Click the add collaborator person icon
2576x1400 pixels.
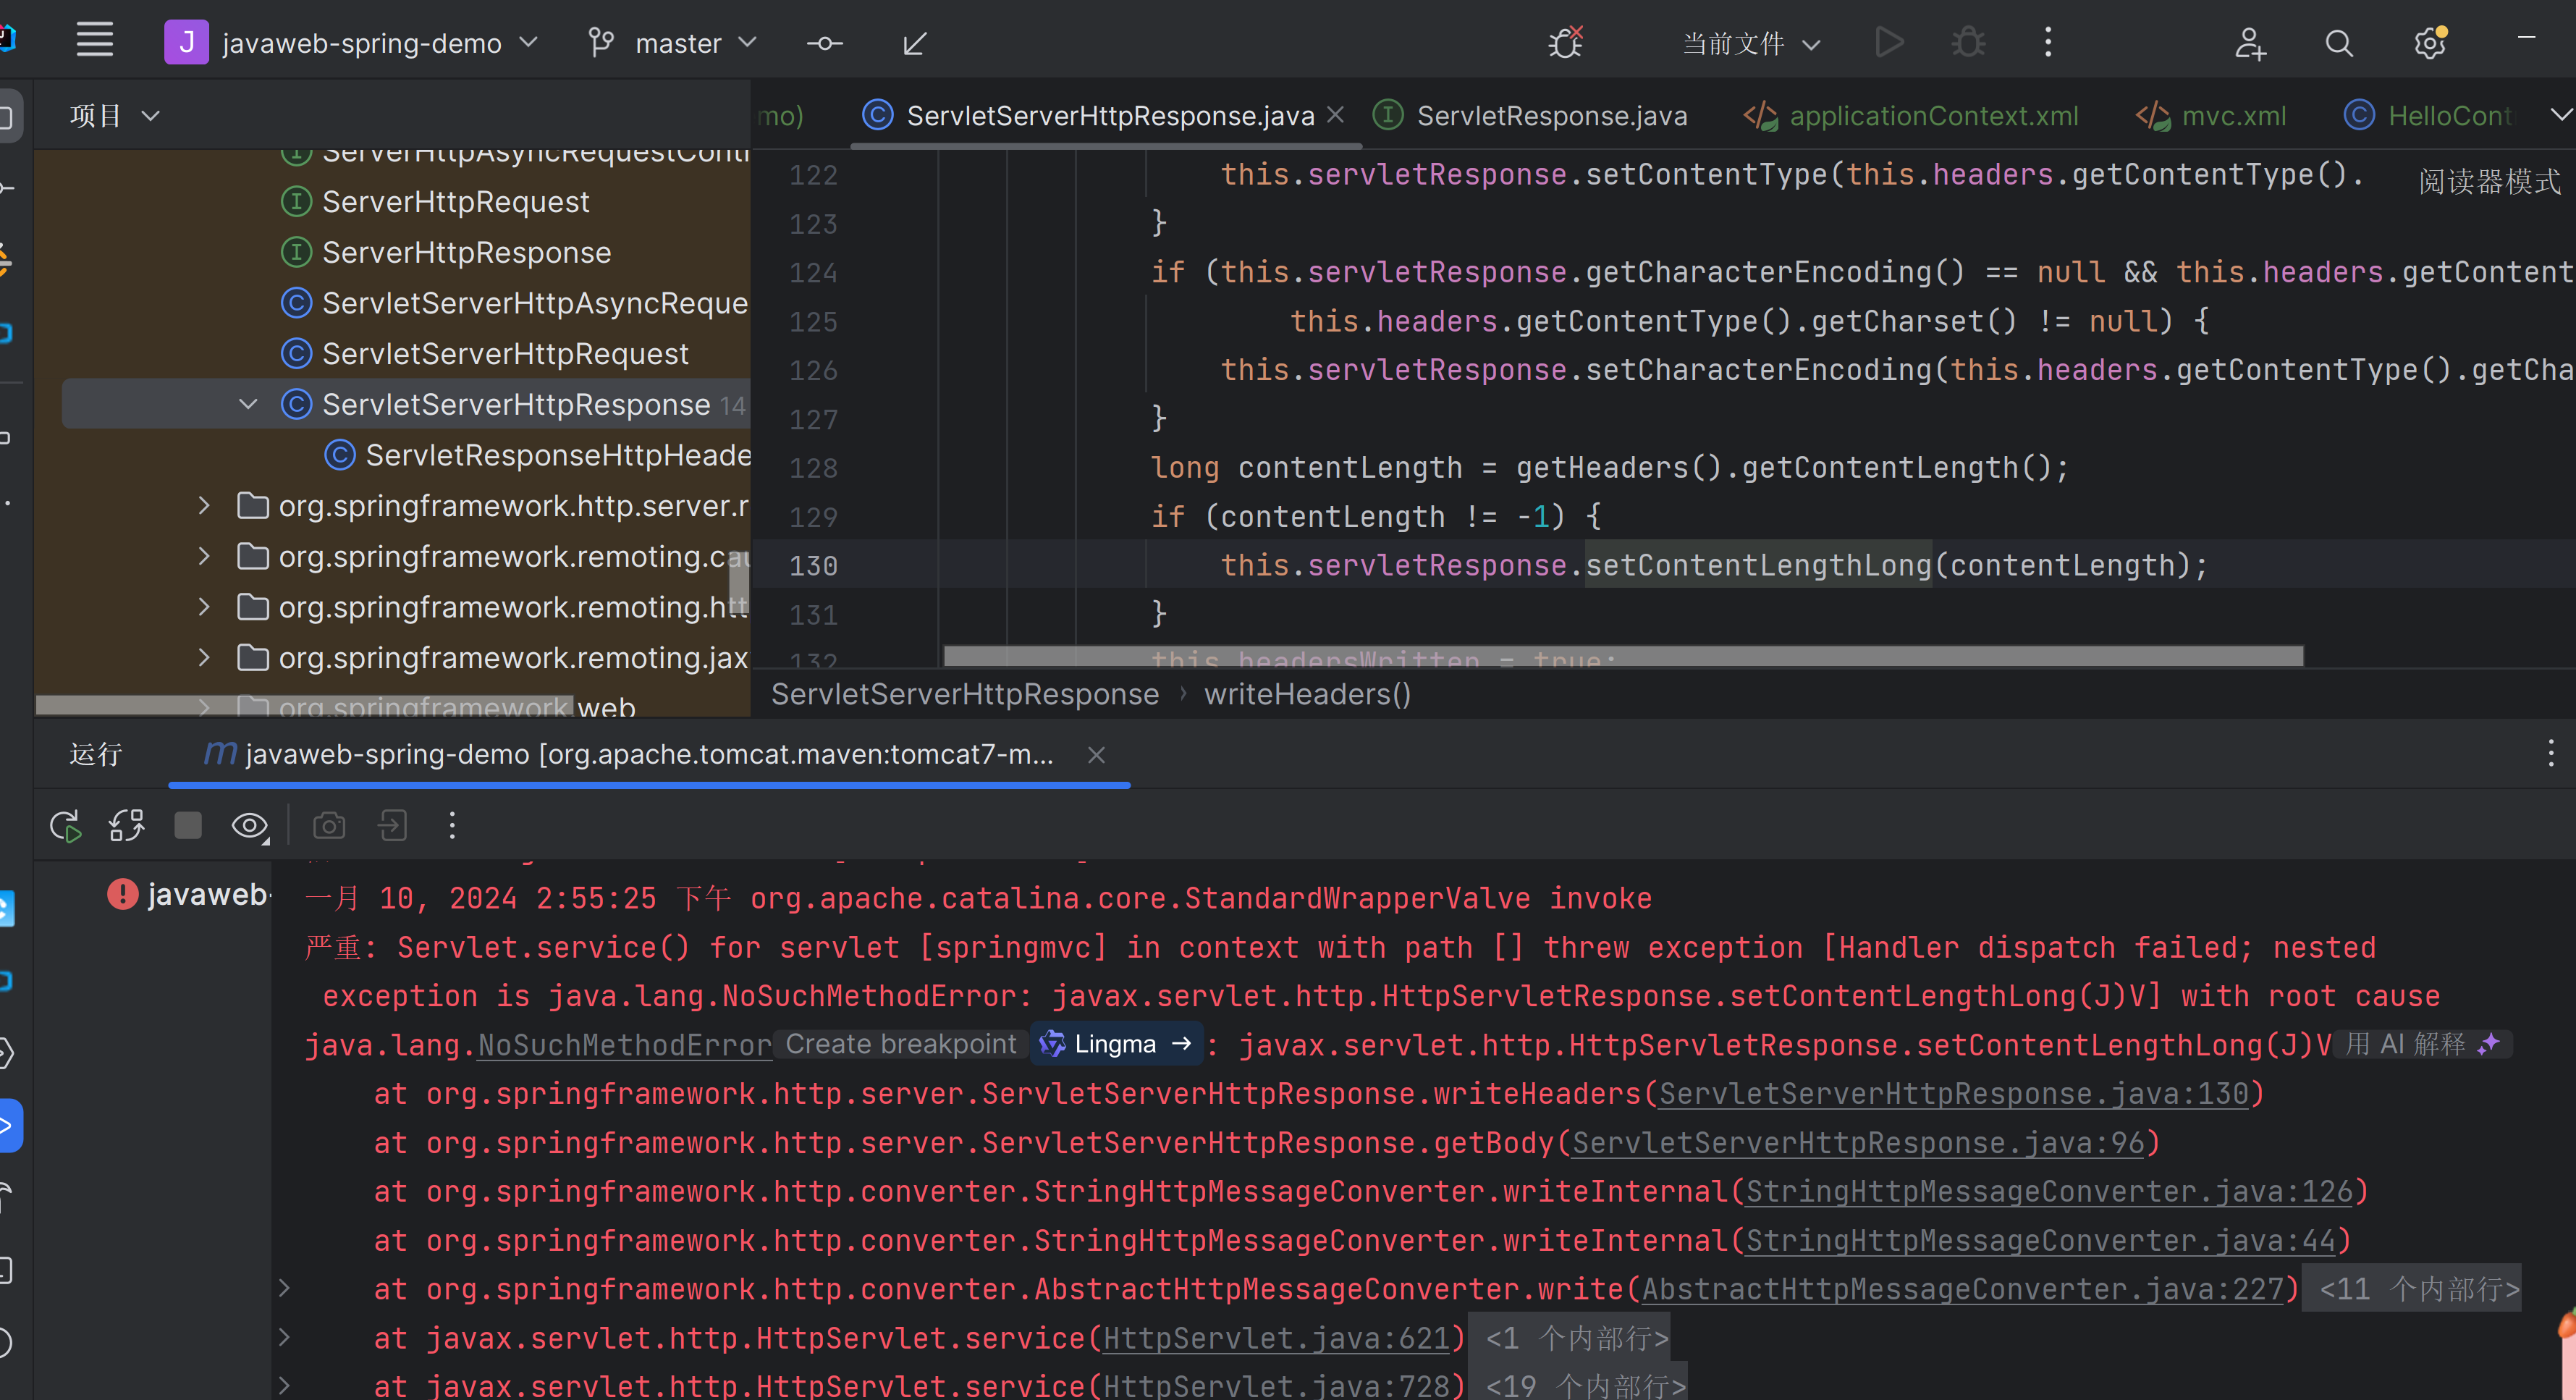(x=2249, y=43)
